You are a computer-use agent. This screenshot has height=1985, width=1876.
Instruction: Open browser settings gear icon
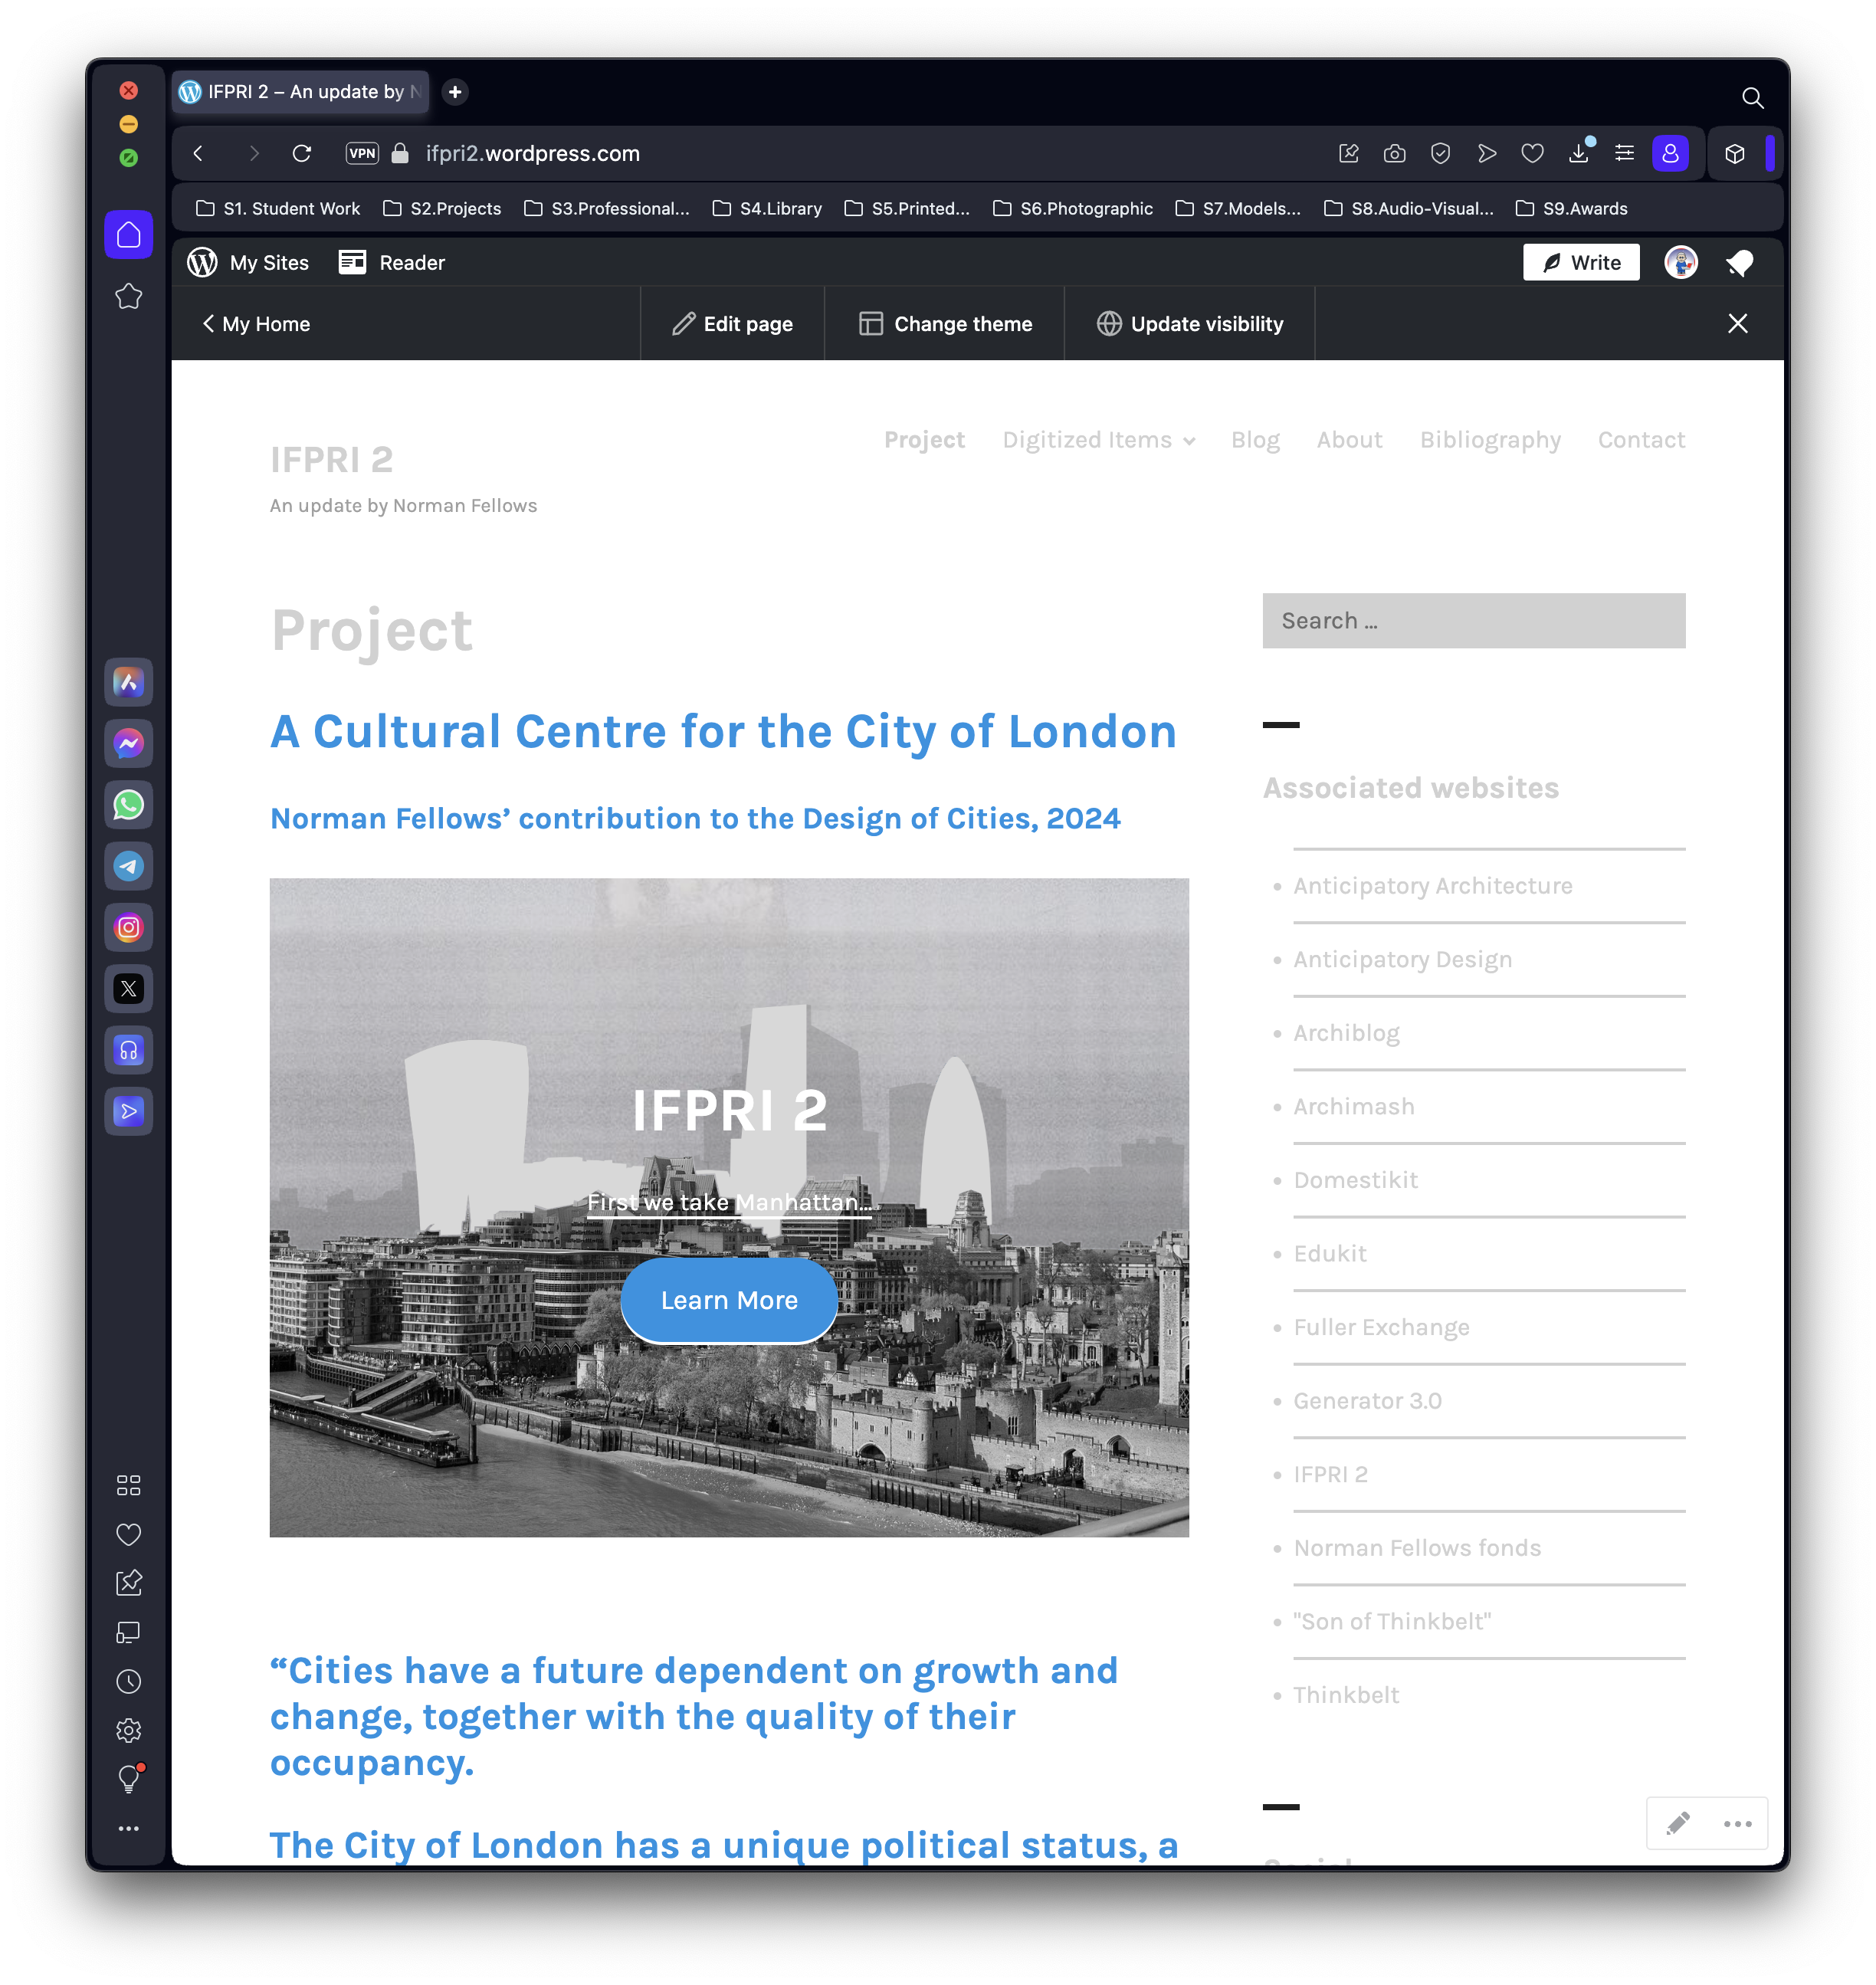[129, 1730]
